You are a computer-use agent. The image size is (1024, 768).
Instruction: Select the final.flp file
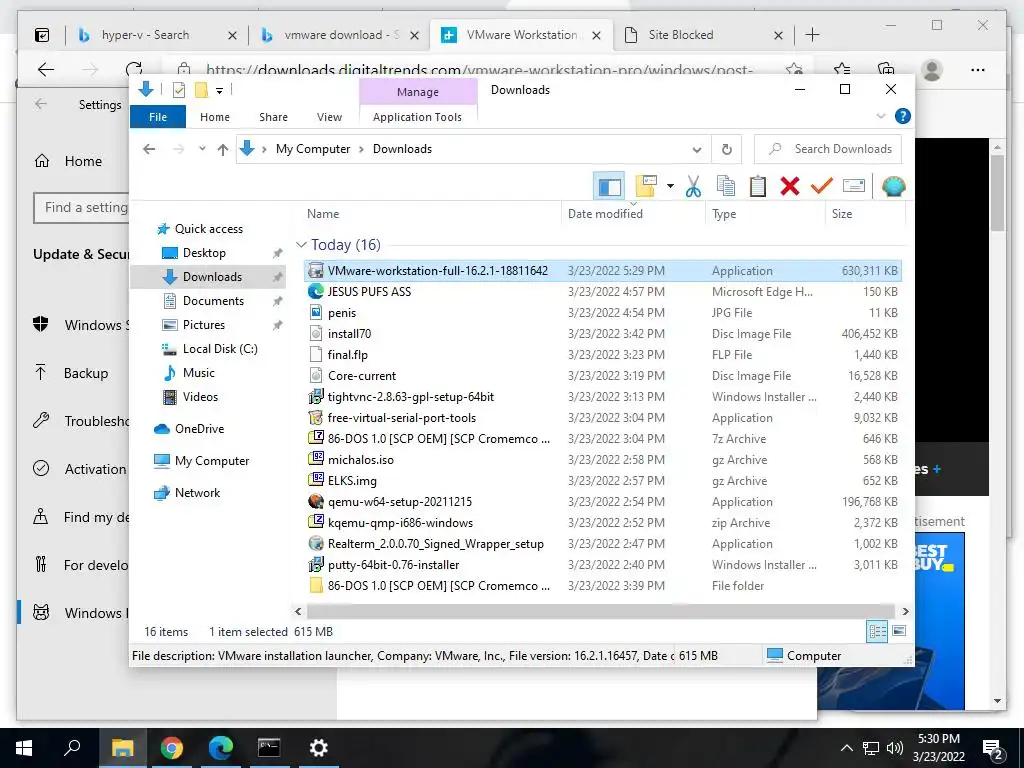(x=603, y=355)
